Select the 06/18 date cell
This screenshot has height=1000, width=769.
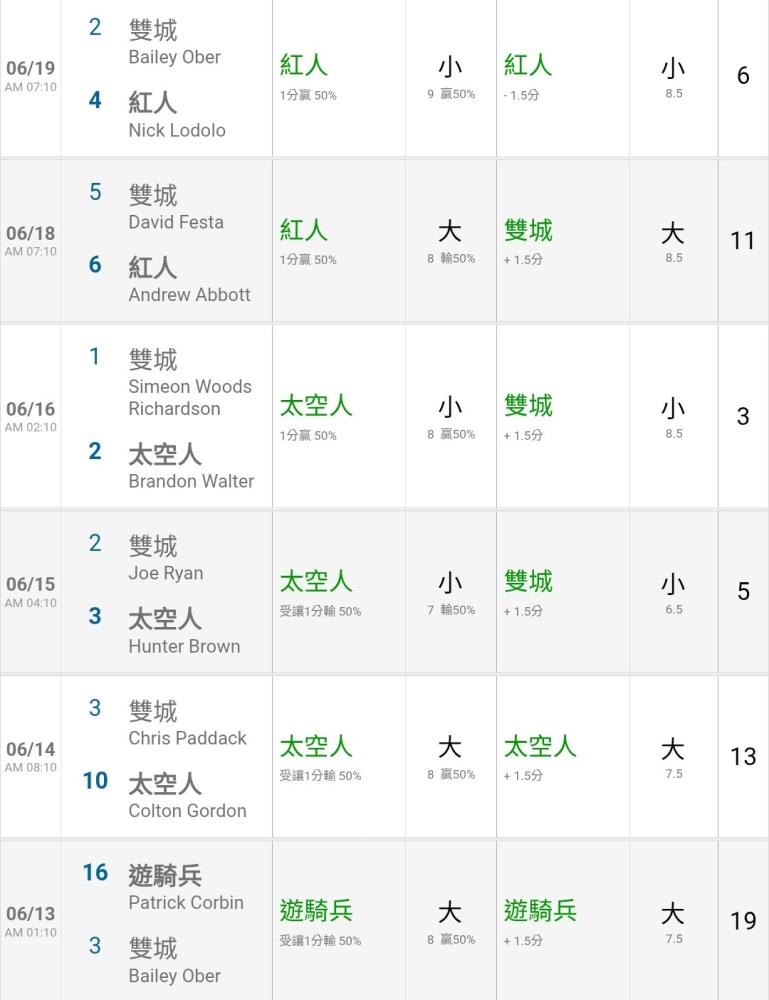click(31, 240)
